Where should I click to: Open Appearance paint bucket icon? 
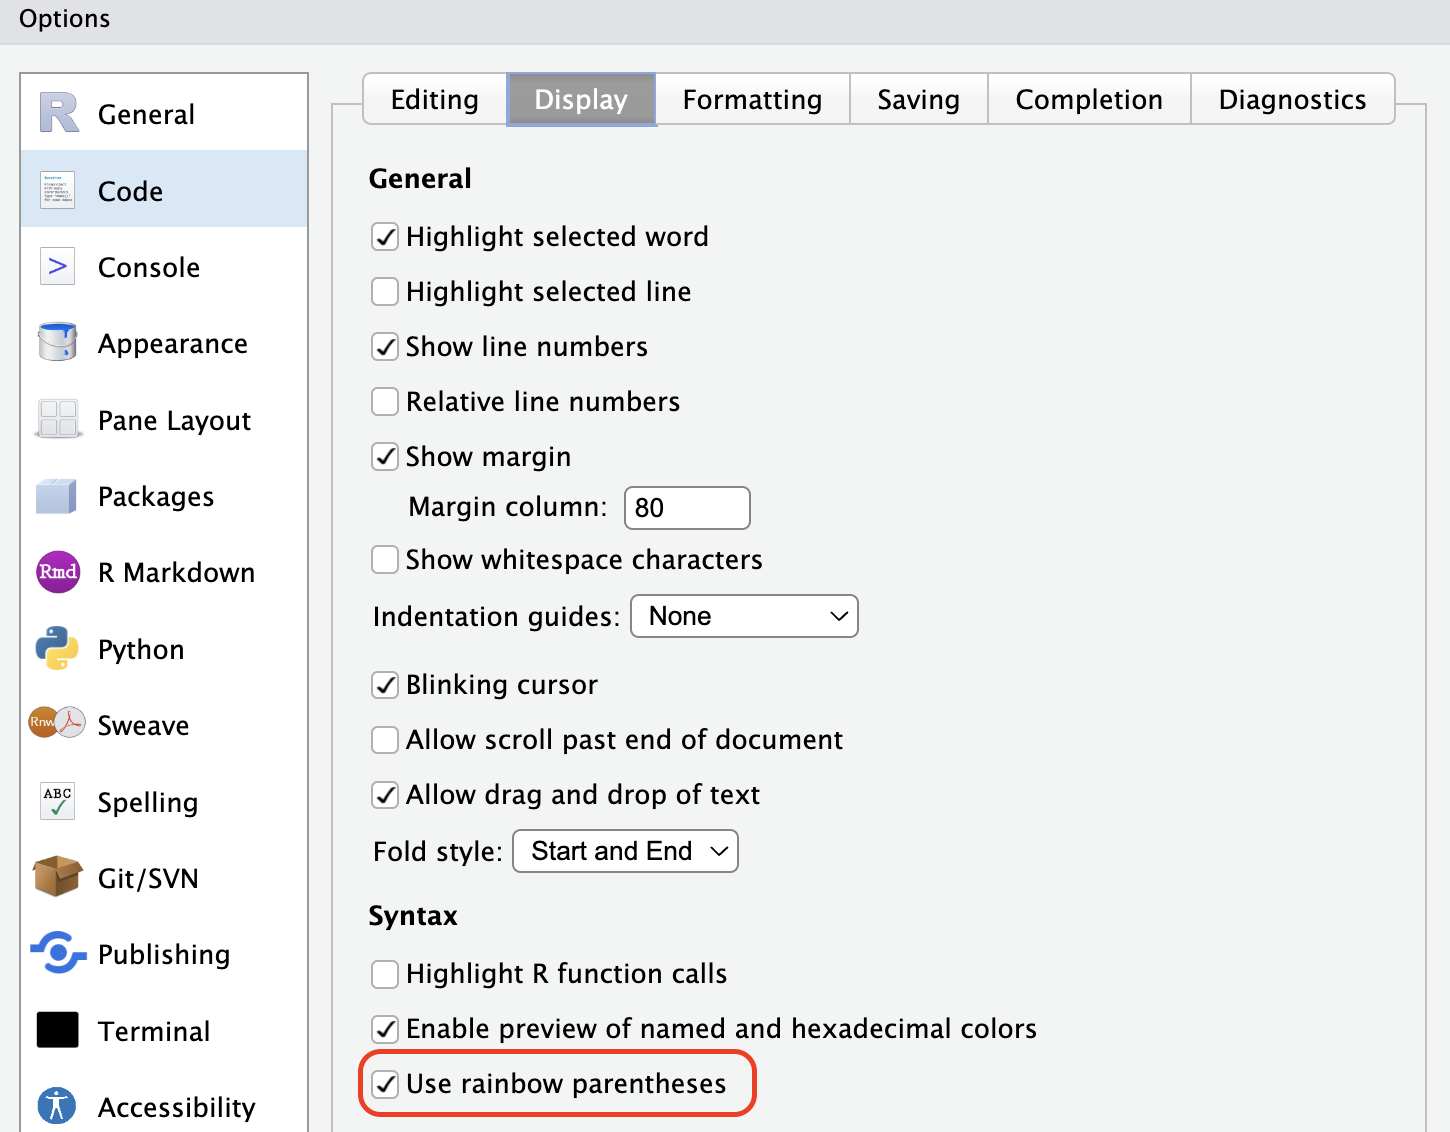57,342
